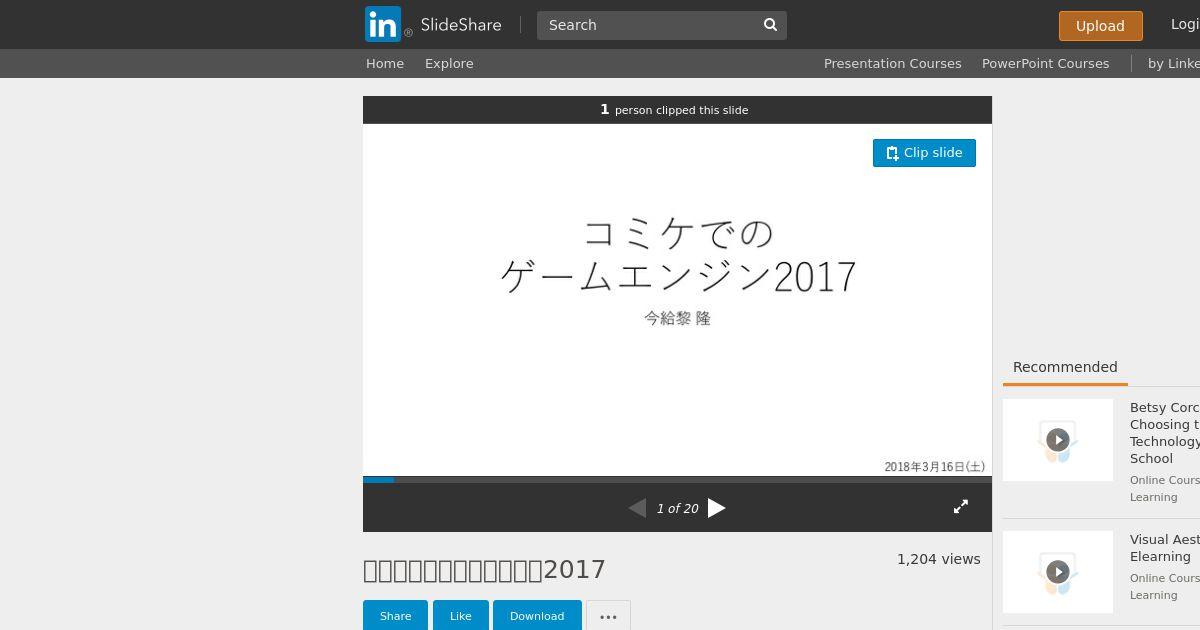Open the Explore menu item
The height and width of the screenshot is (630, 1200).
[449, 63]
